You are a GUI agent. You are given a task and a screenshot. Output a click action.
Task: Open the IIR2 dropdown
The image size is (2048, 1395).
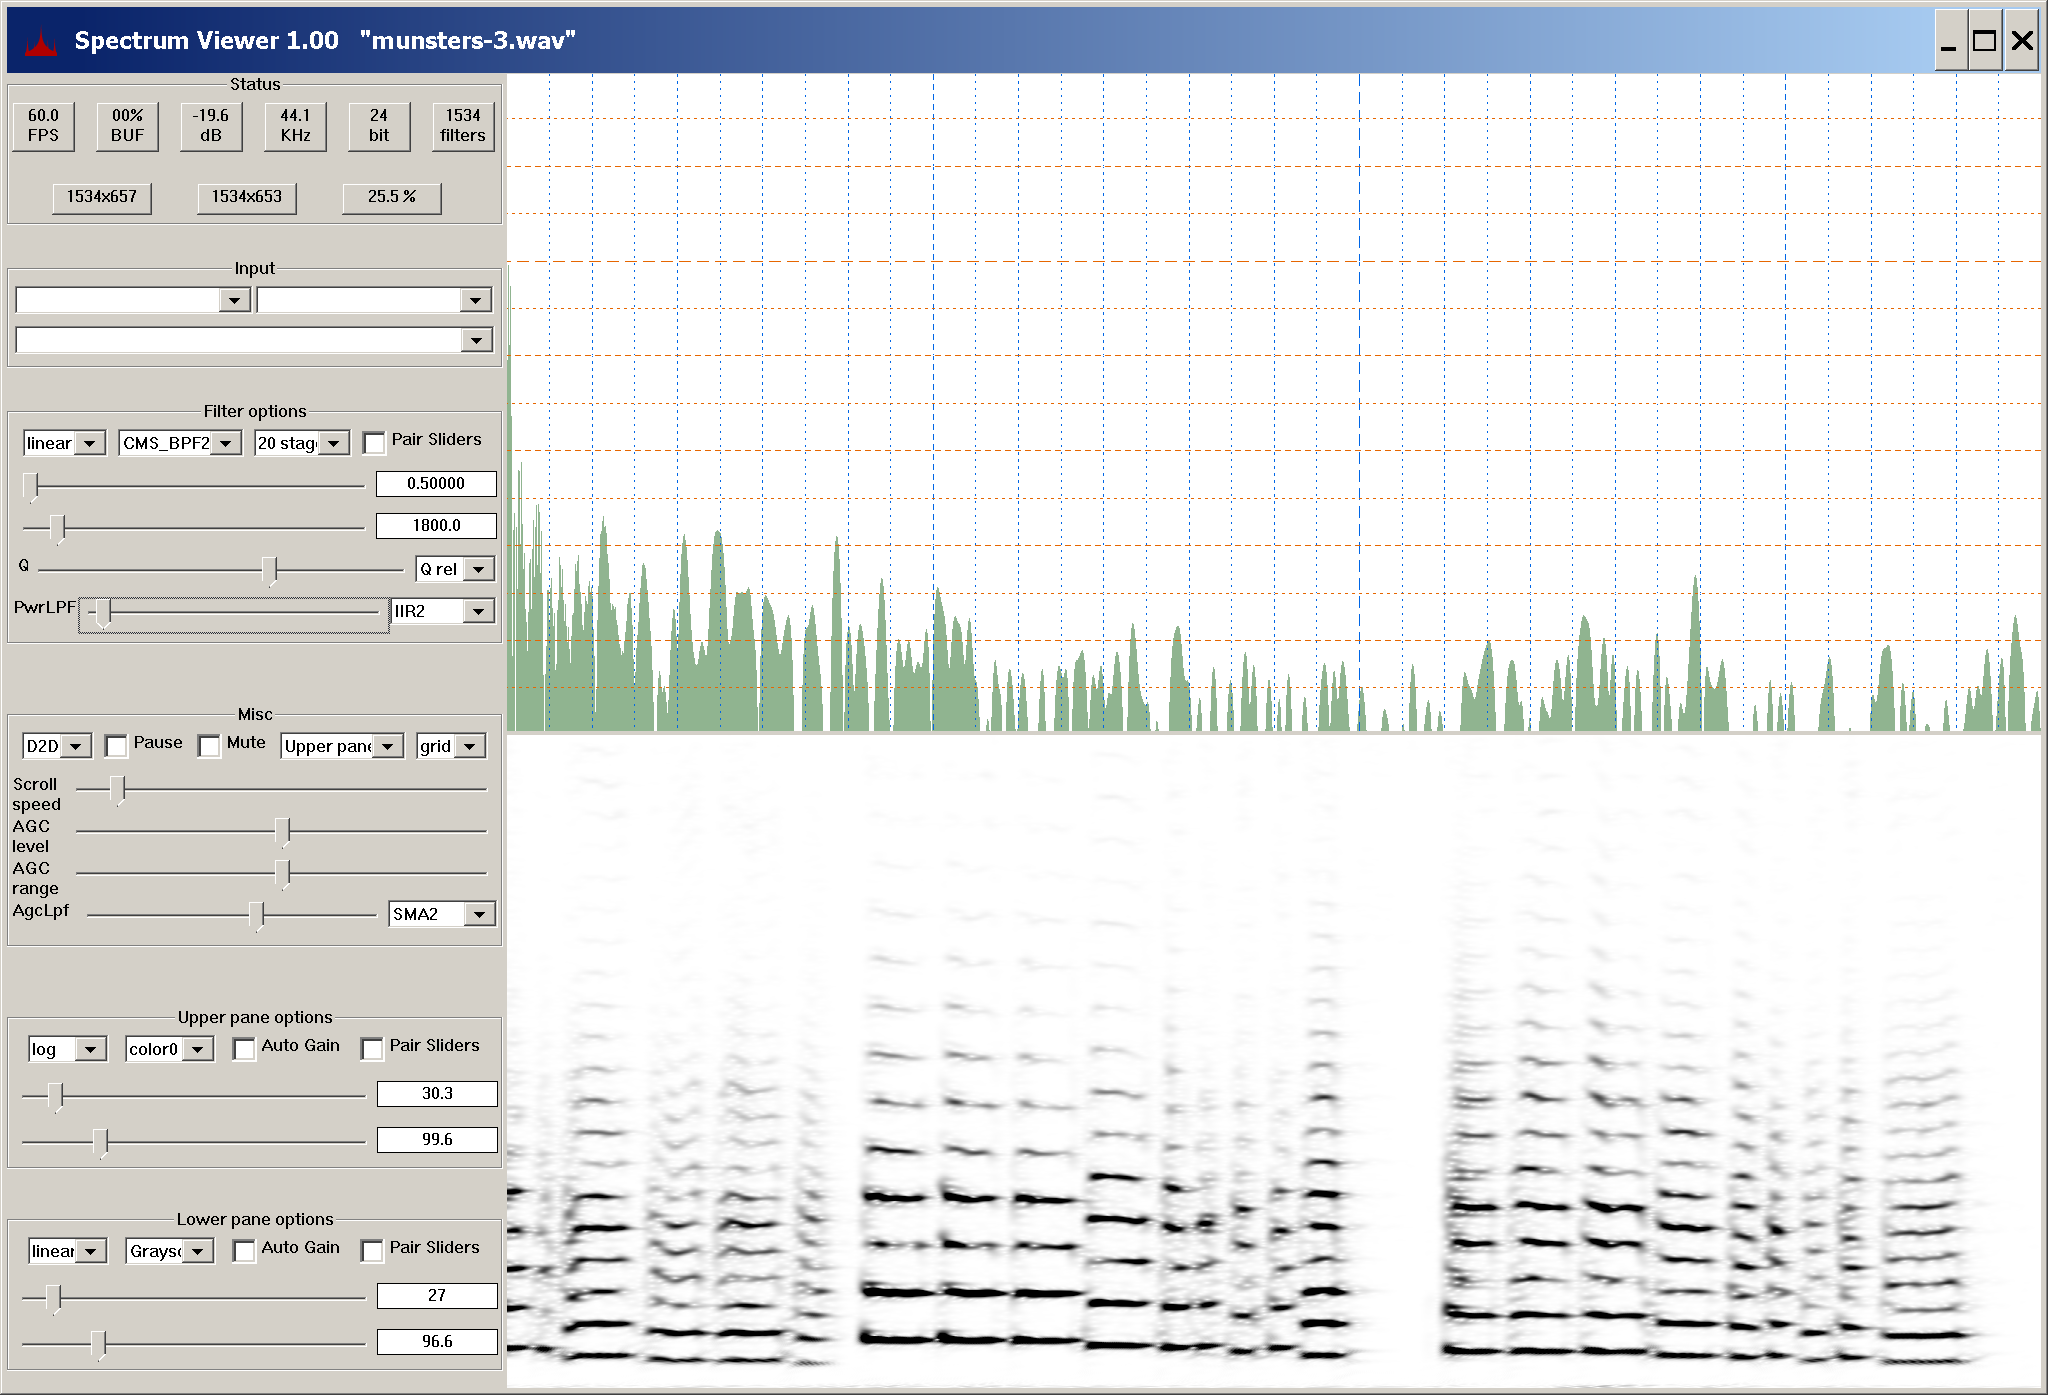pyautogui.click(x=443, y=611)
